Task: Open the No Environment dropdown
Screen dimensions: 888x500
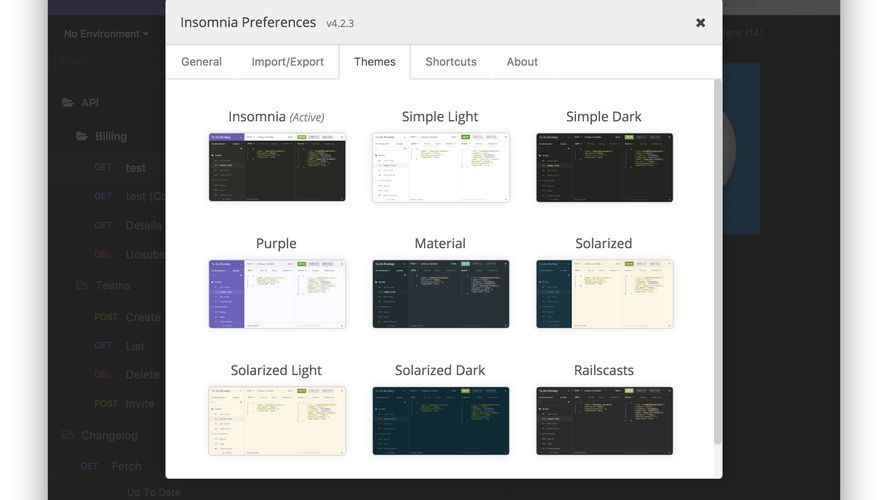Action: [106, 34]
